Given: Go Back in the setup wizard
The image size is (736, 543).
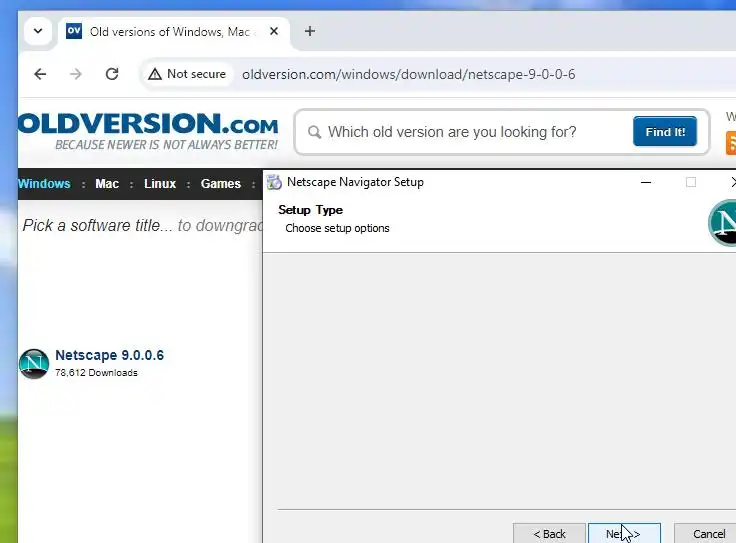Looking at the screenshot, I should (549, 533).
